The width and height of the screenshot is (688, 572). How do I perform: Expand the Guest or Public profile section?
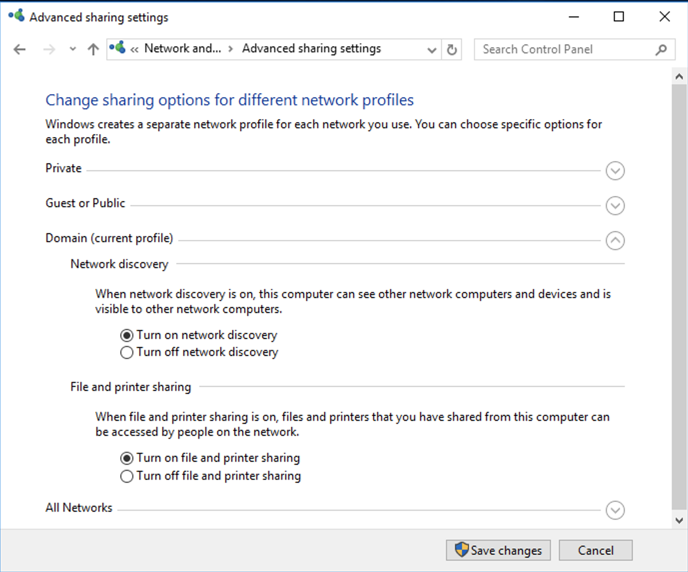point(616,205)
